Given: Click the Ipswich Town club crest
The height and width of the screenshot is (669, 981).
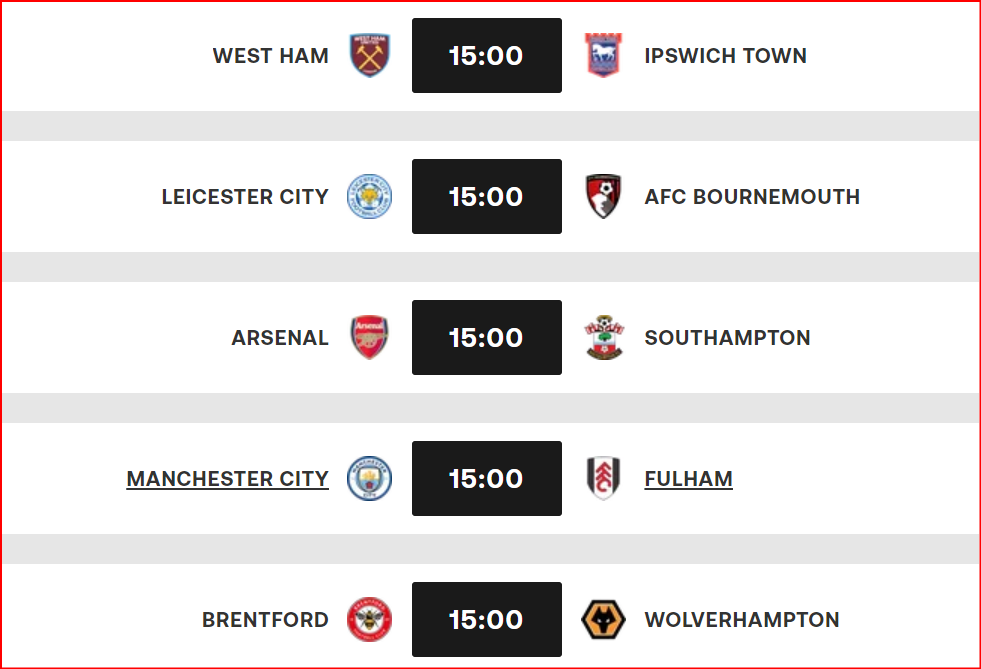Looking at the screenshot, I should [603, 56].
